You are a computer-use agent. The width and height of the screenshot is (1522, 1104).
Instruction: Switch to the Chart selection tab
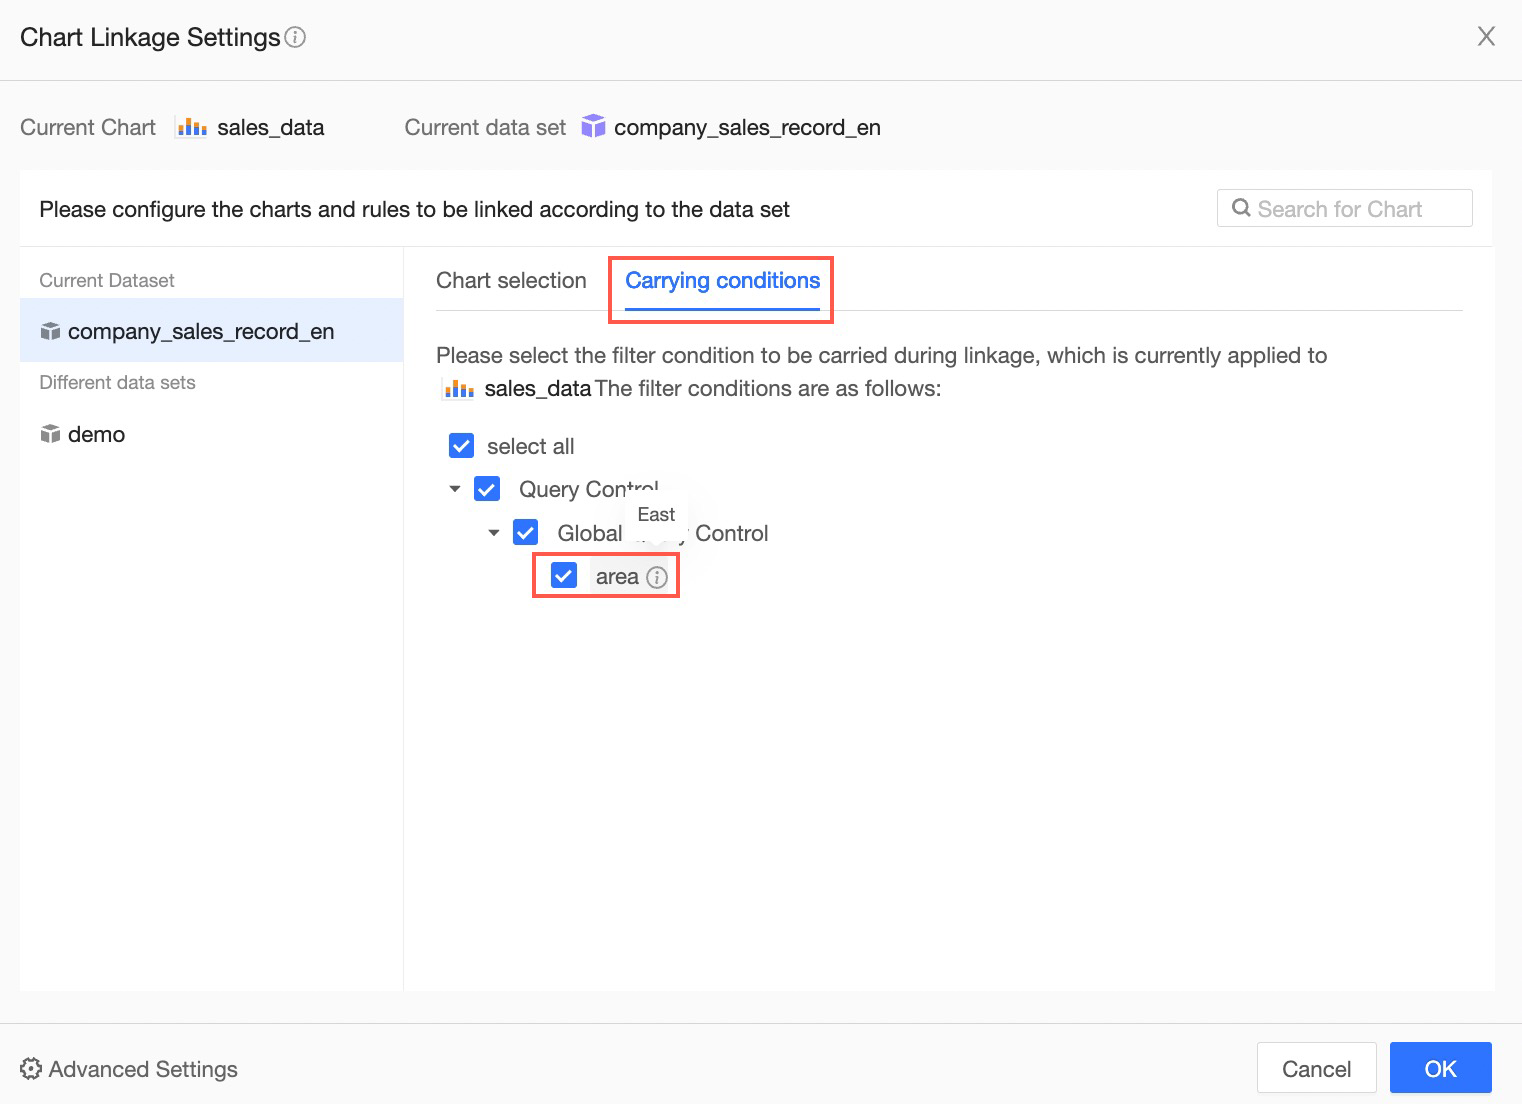[511, 281]
